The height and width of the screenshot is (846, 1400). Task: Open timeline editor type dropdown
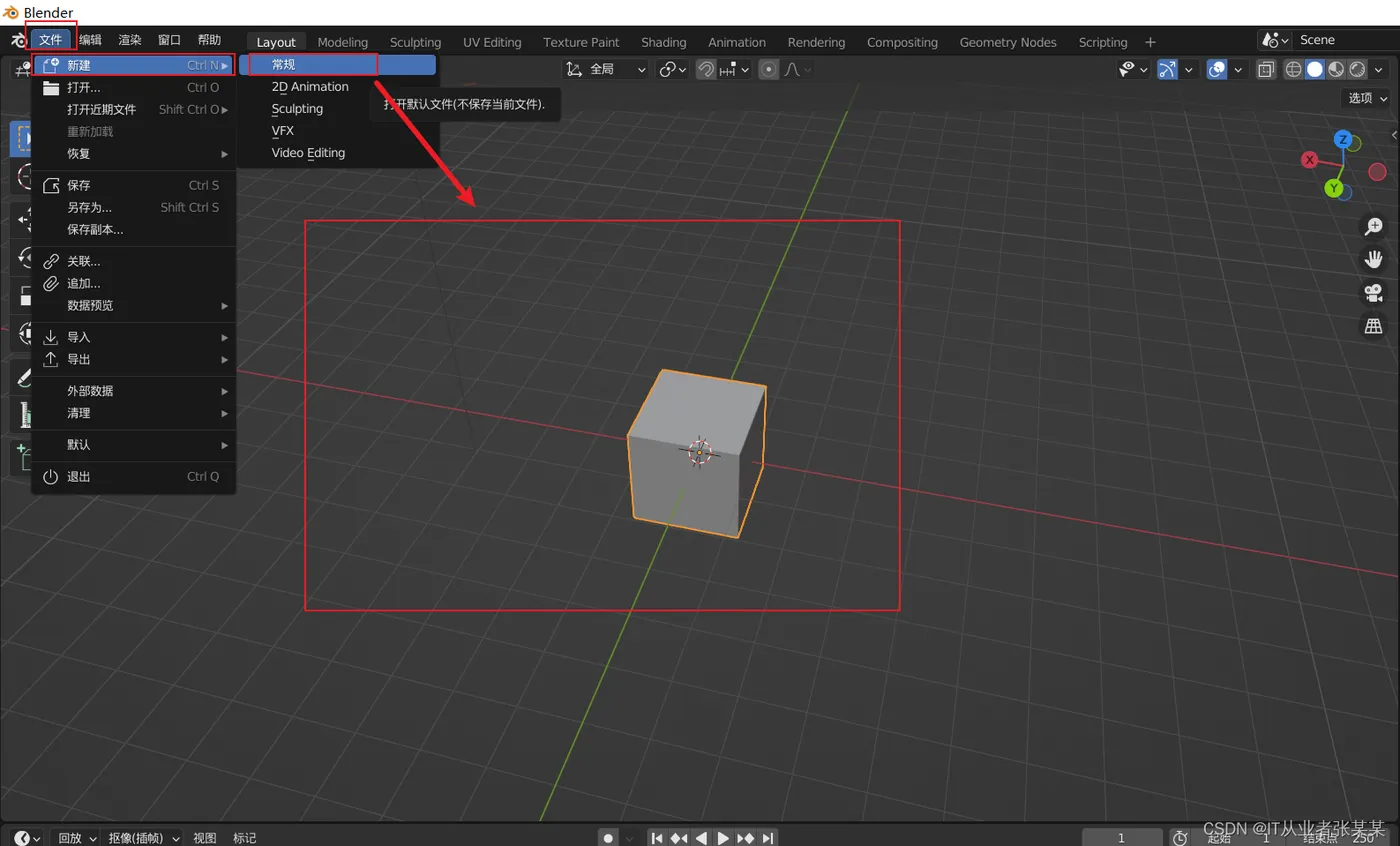click(x=27, y=838)
